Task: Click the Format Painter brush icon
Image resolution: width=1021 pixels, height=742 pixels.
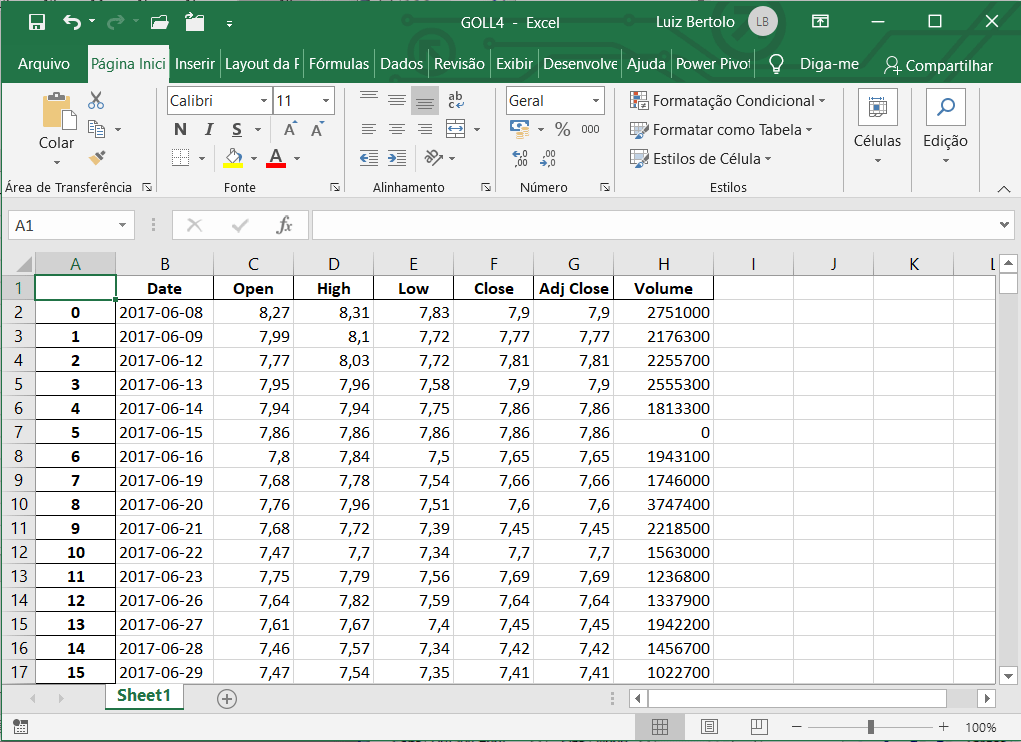Action: (97, 158)
